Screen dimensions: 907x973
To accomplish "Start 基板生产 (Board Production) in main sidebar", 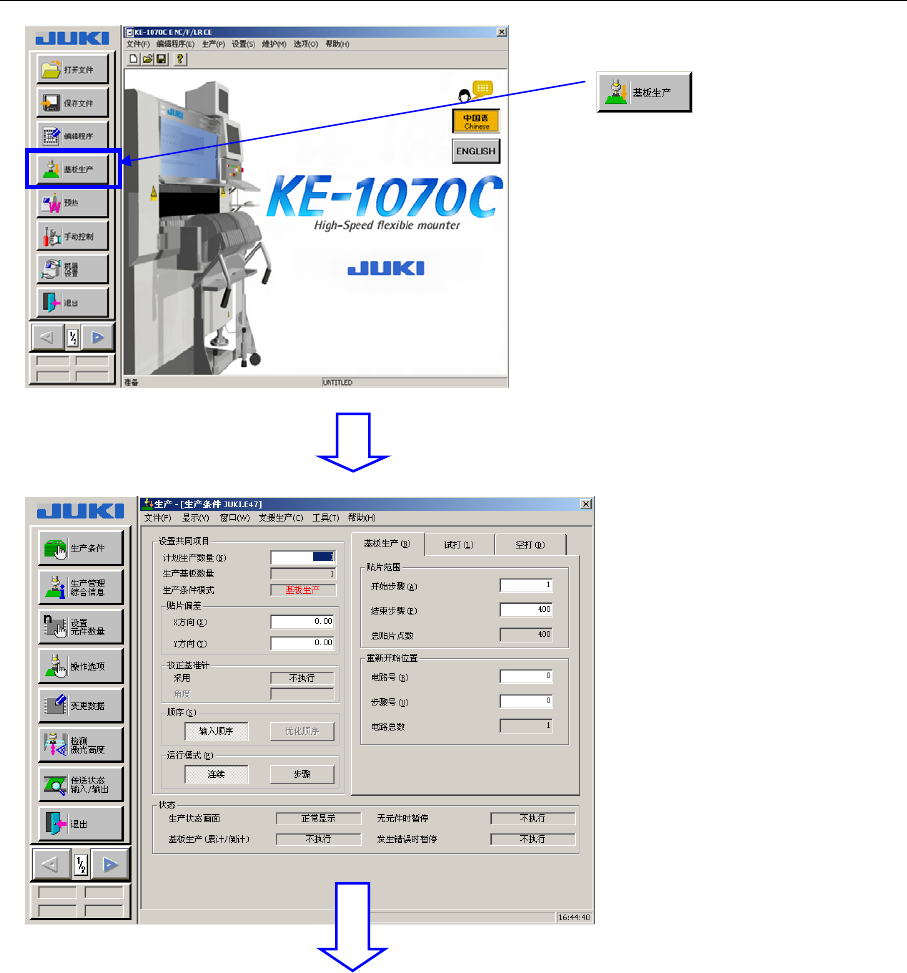I will (x=73, y=169).
